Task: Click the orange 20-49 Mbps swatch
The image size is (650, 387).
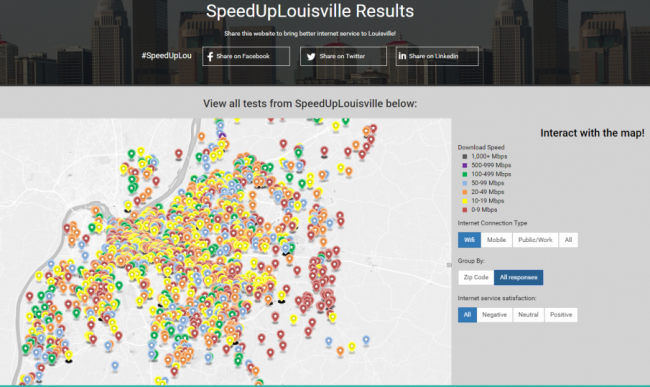Action: (464, 192)
